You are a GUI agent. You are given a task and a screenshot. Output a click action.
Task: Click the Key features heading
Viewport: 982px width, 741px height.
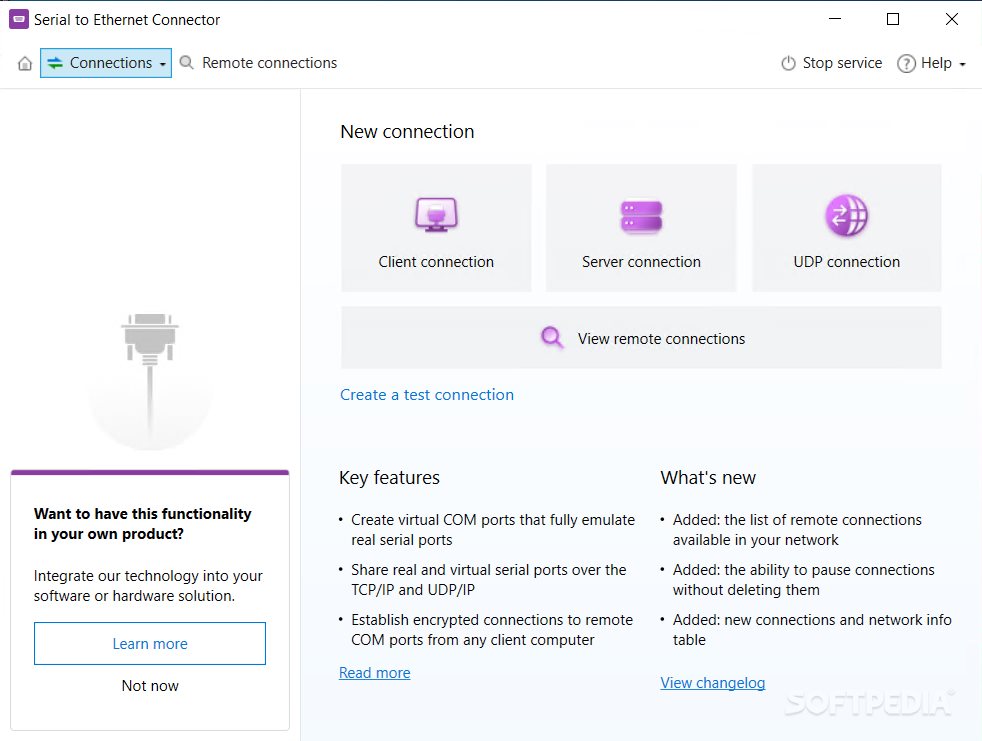click(x=390, y=477)
